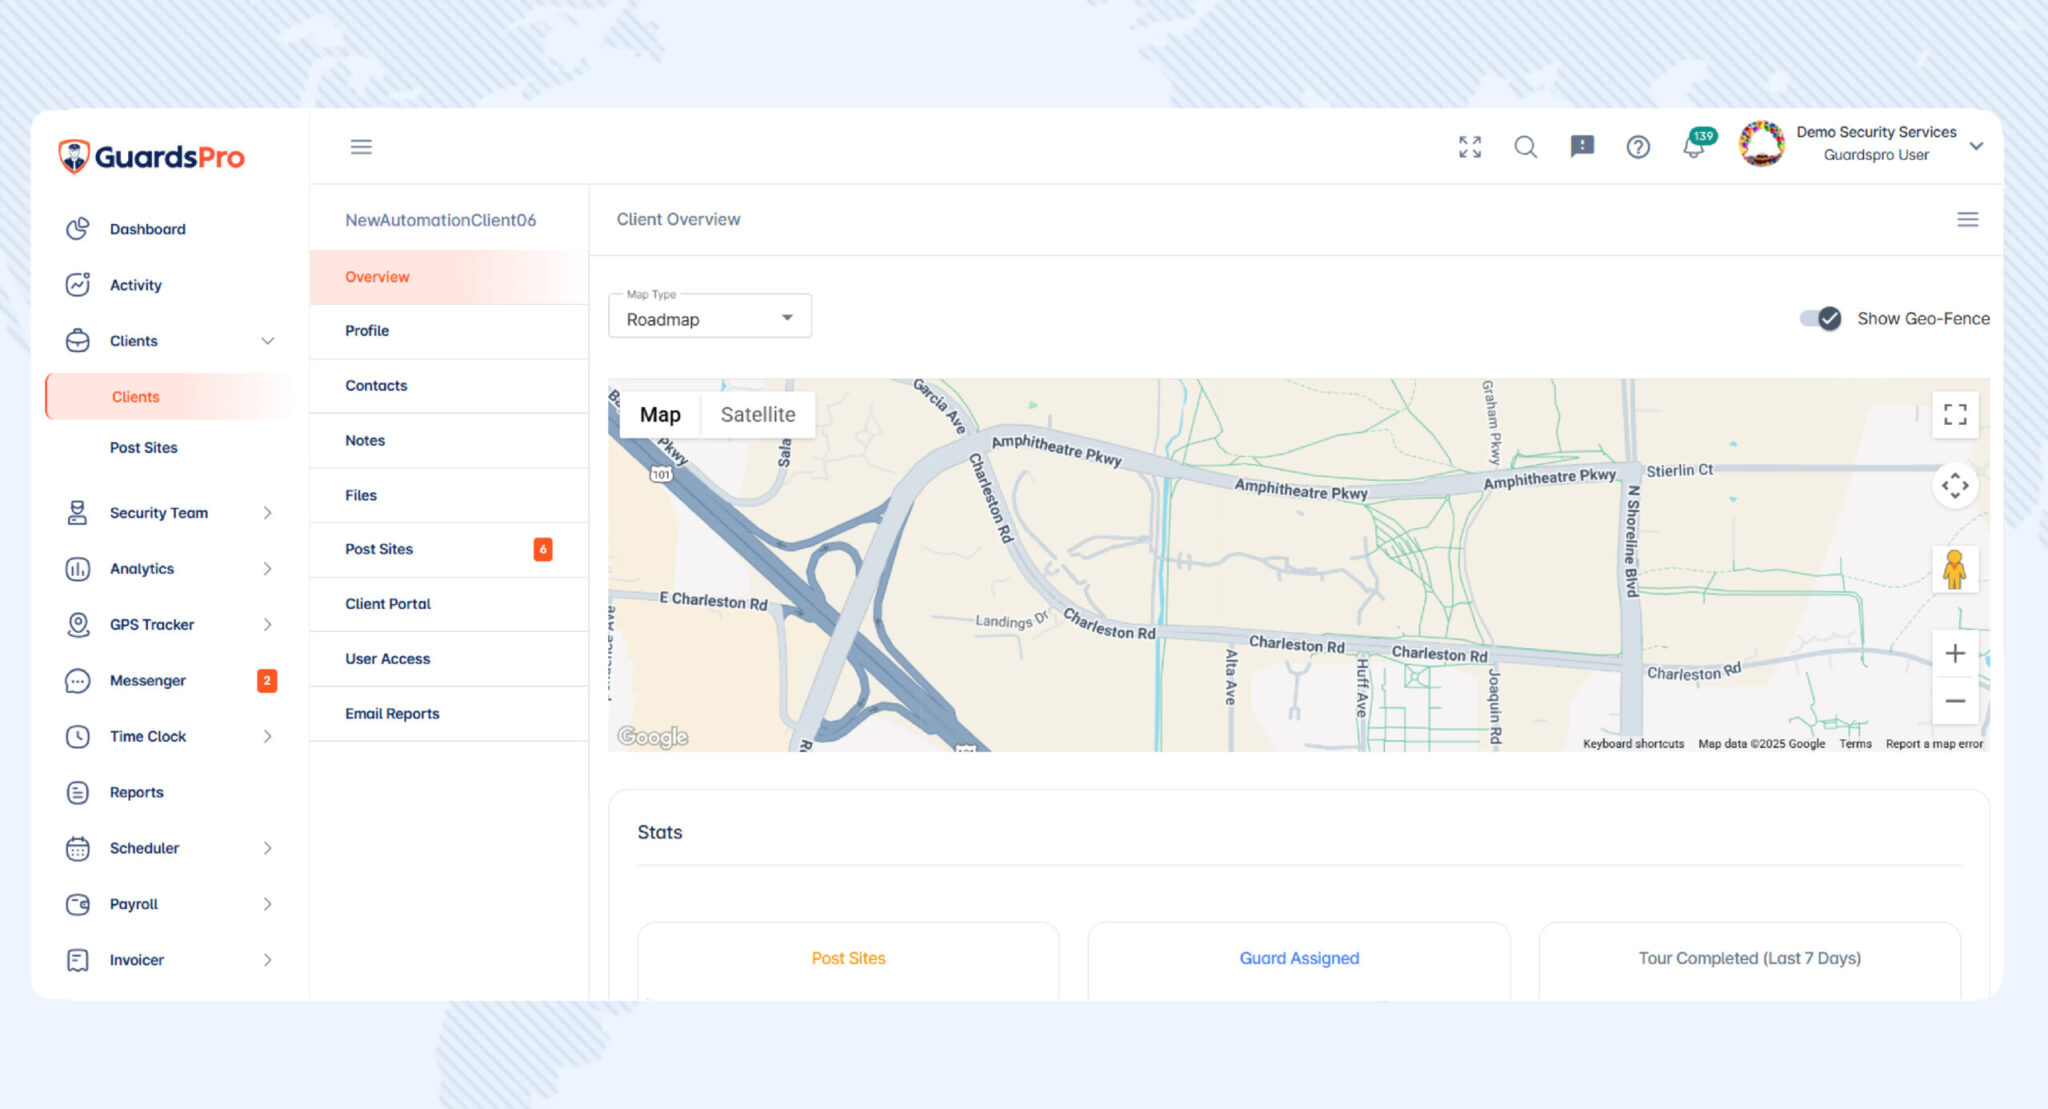
Task: Toggle sidebar with hamburger menu icon
Action: [x=361, y=147]
